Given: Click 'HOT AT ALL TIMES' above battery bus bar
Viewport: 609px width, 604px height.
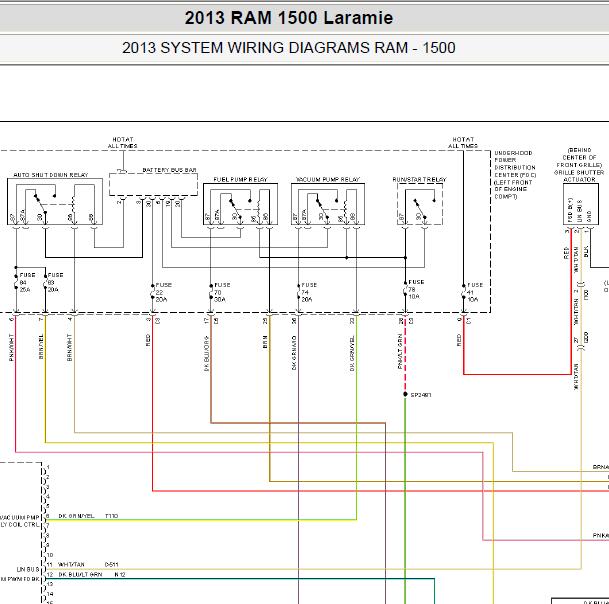Looking at the screenshot, I should [x=123, y=143].
